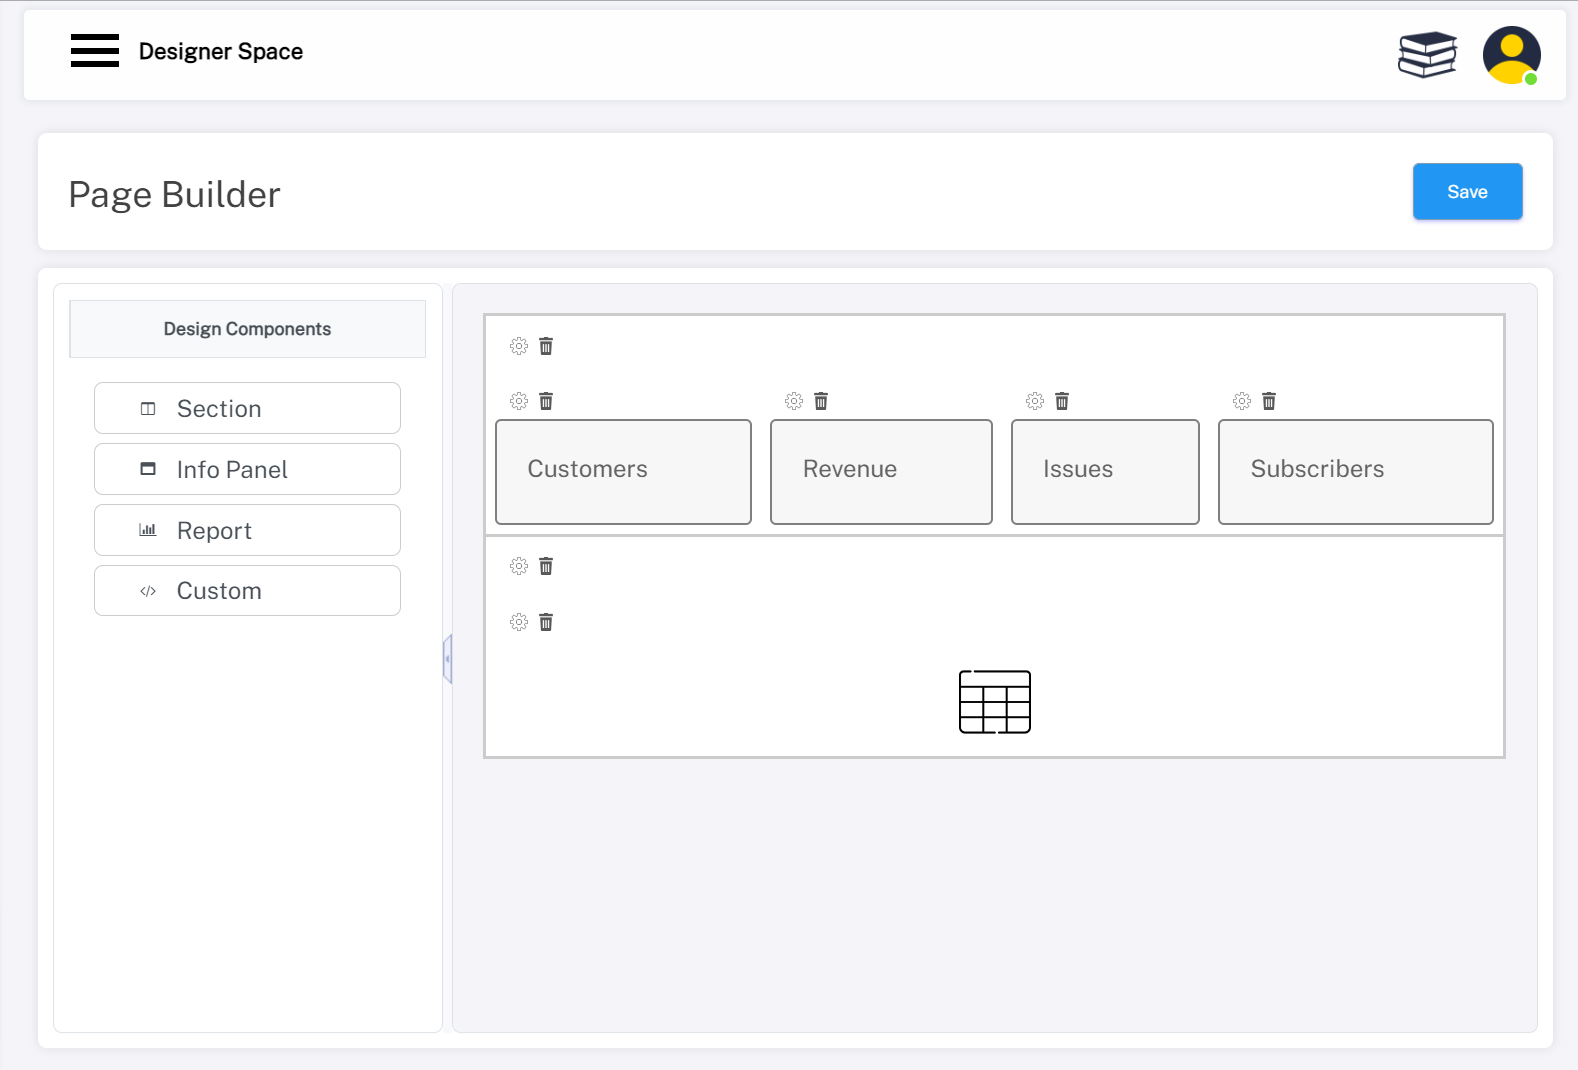Delete the Subscribers info panel
This screenshot has height=1070, width=1578.
point(1269,401)
